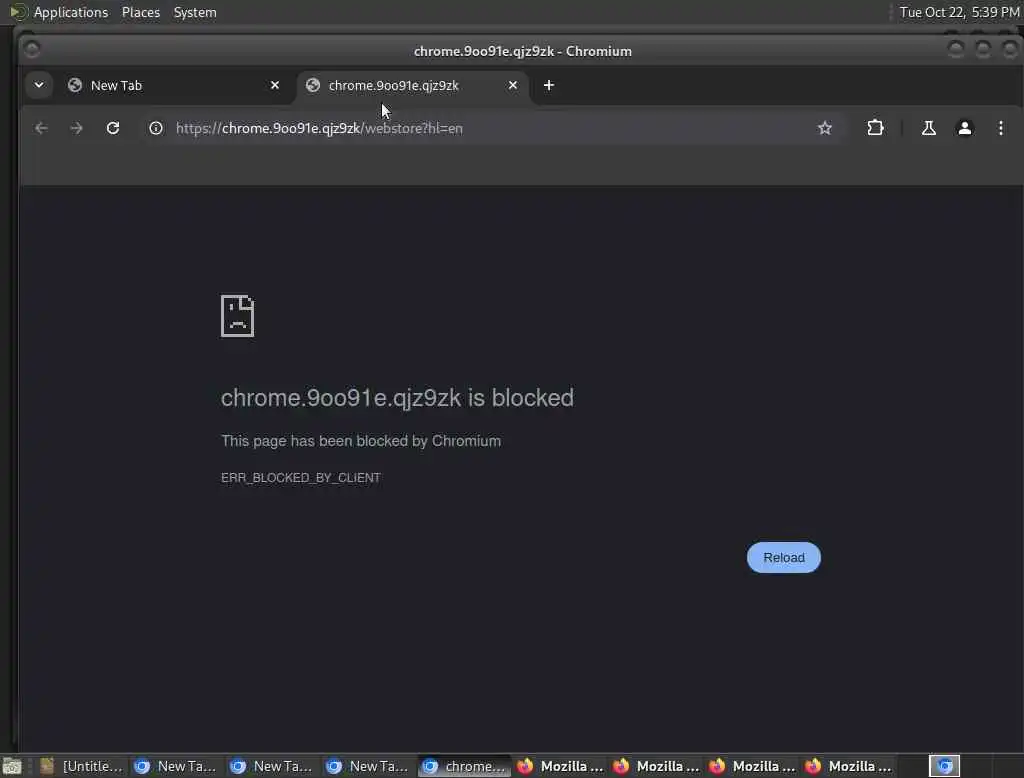Select the chrome.9oo91e.qjz9zk tab
The width and height of the screenshot is (1024, 778).
coord(411,86)
